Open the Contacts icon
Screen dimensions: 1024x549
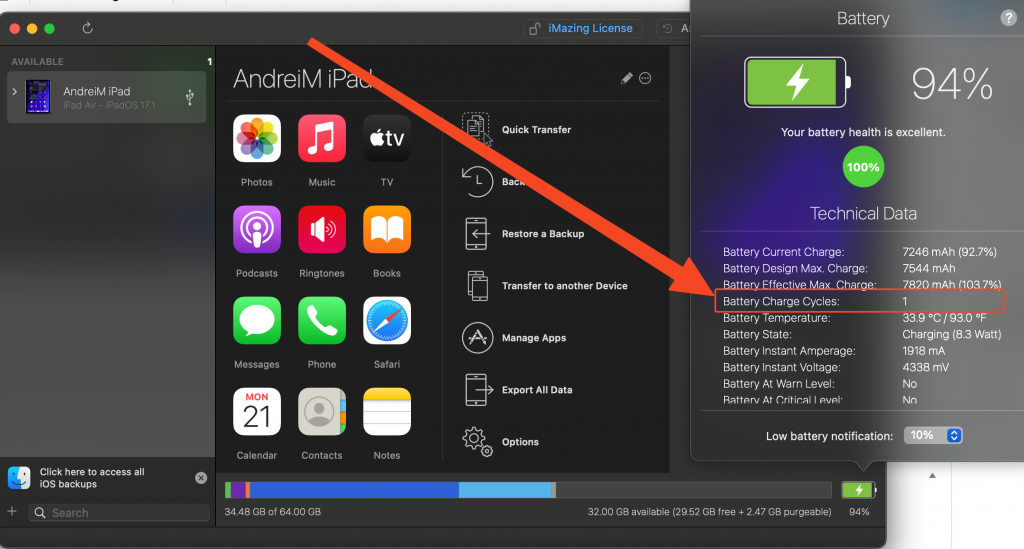click(322, 411)
